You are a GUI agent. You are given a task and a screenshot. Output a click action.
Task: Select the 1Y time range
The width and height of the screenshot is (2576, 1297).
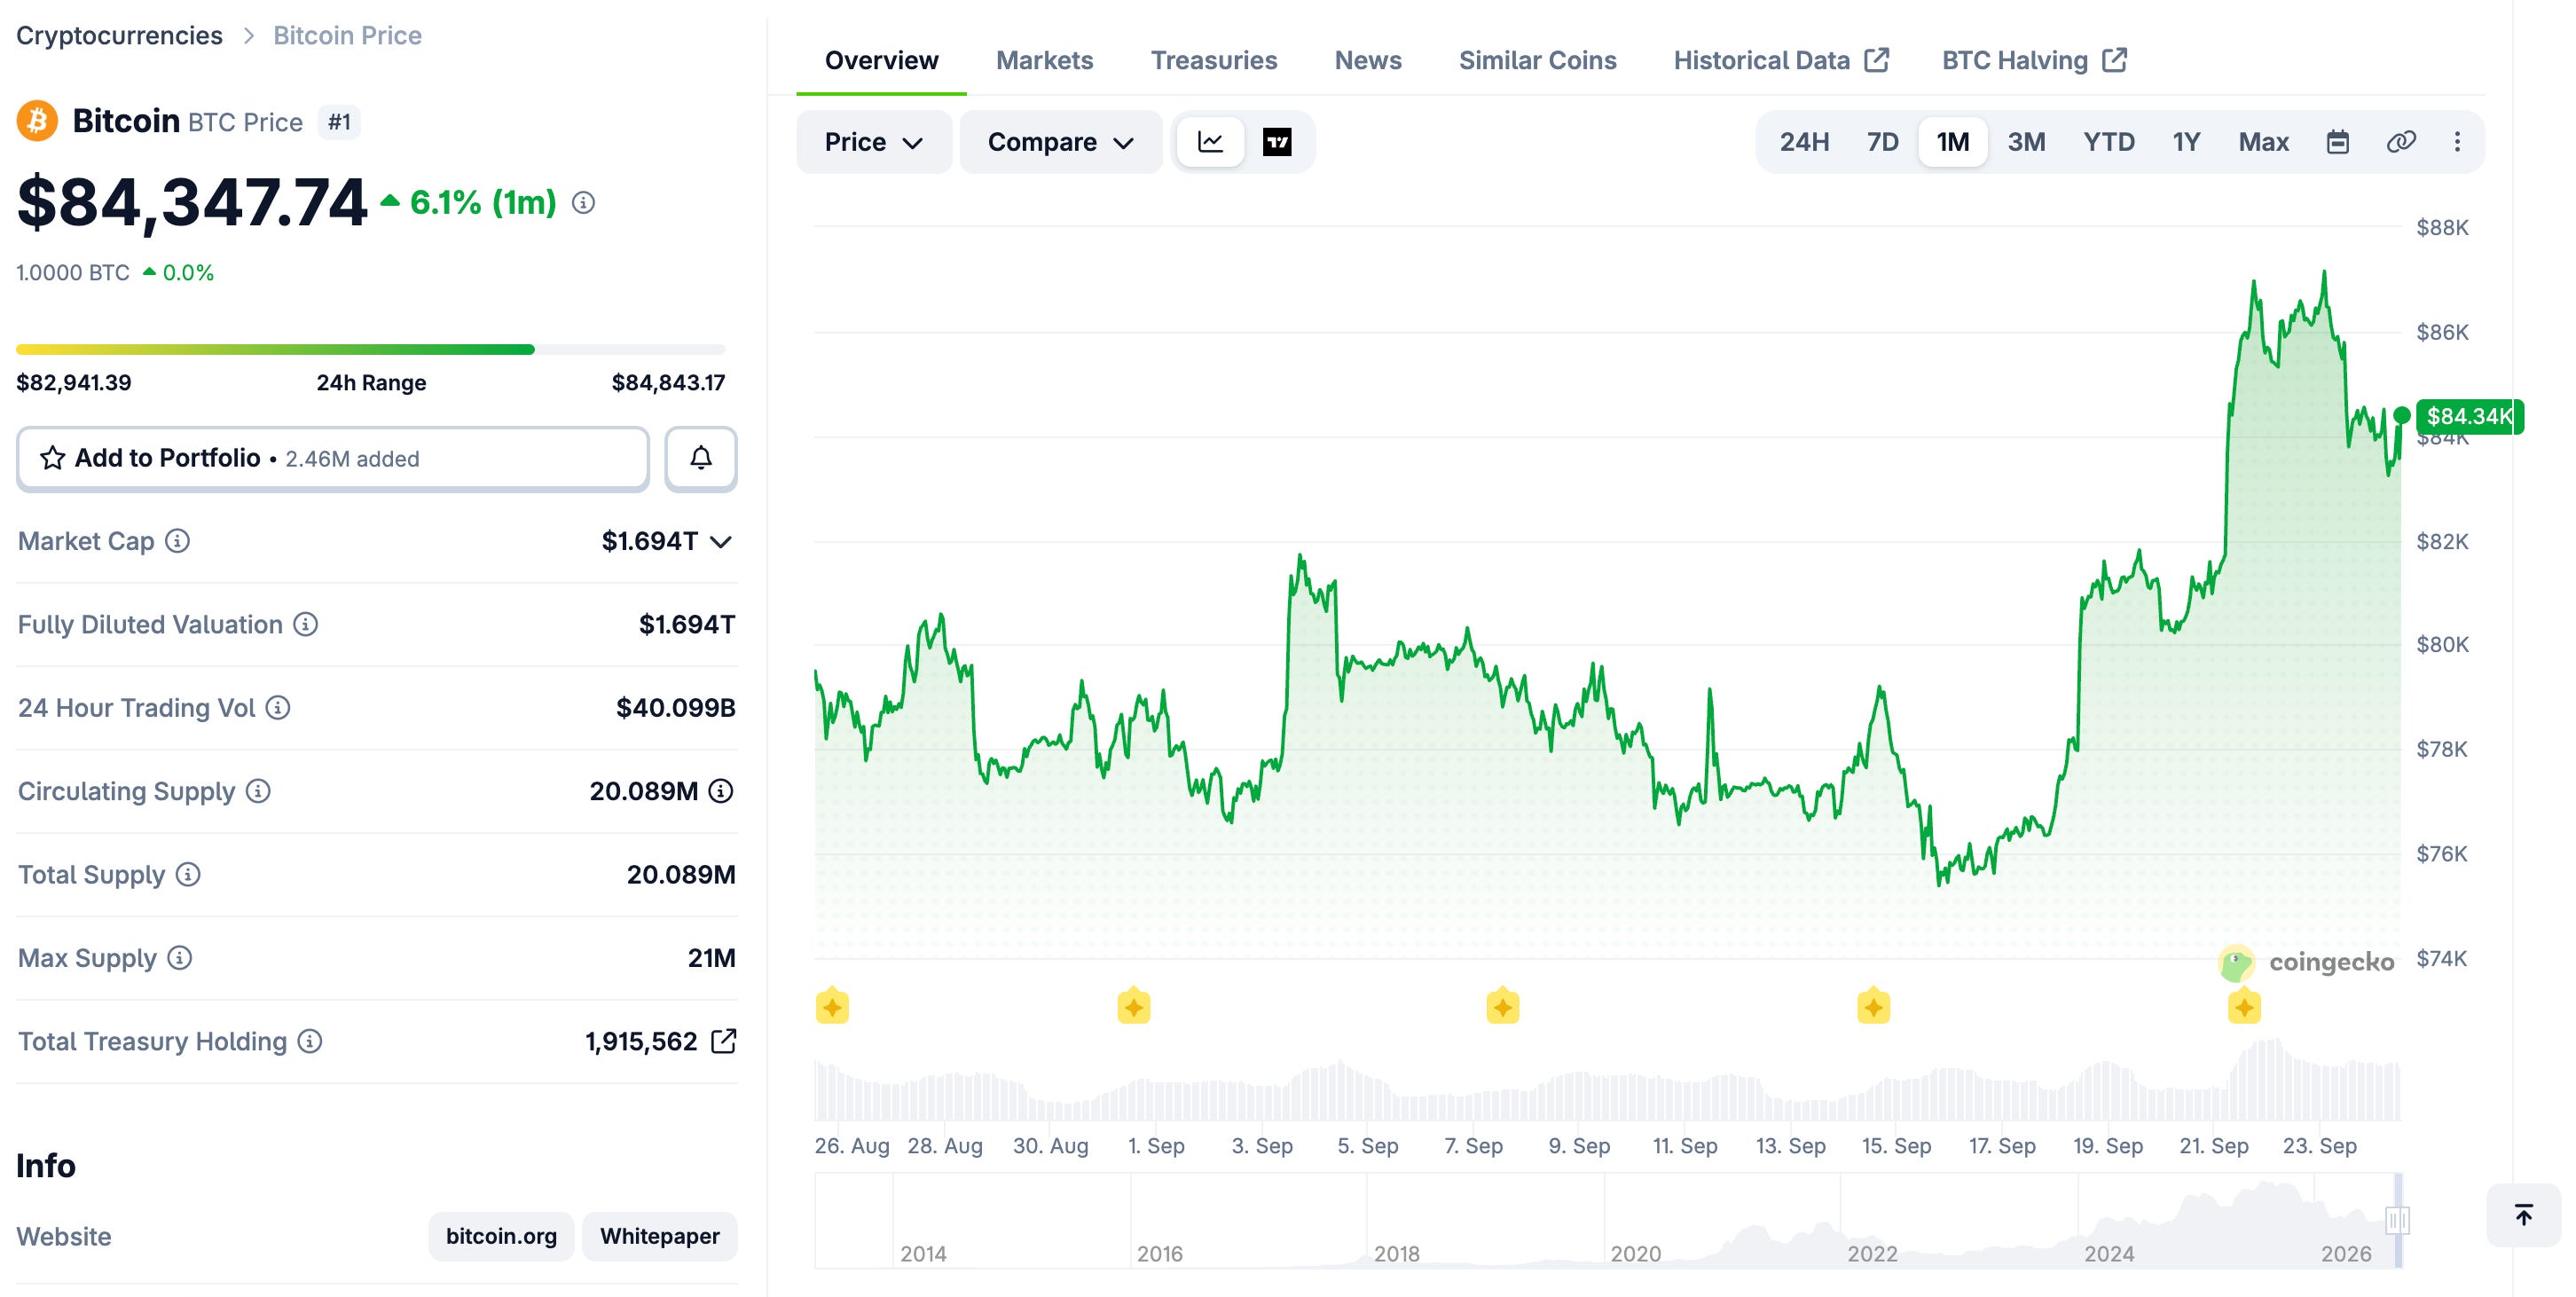(2186, 142)
